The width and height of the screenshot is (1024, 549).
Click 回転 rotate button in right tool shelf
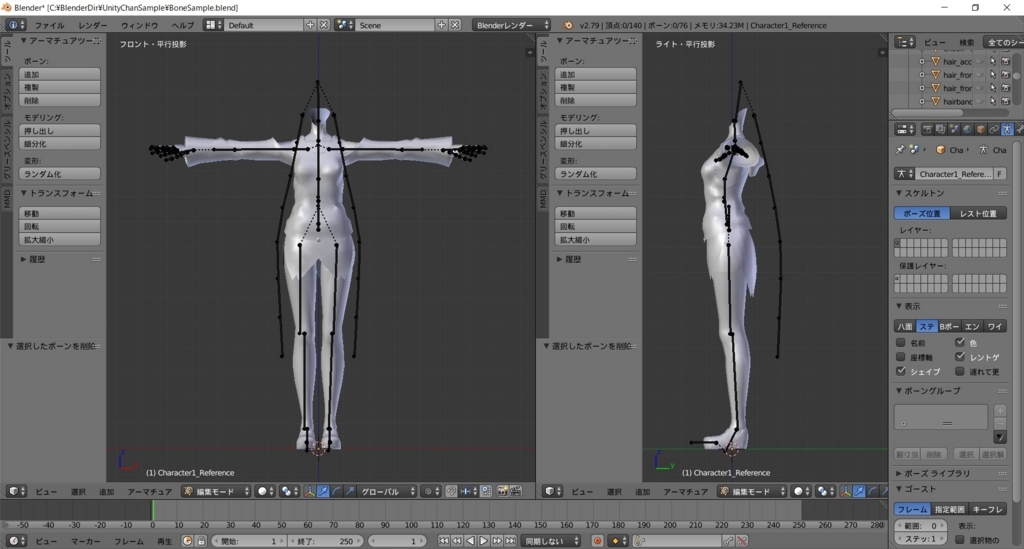pyautogui.click(x=596, y=227)
